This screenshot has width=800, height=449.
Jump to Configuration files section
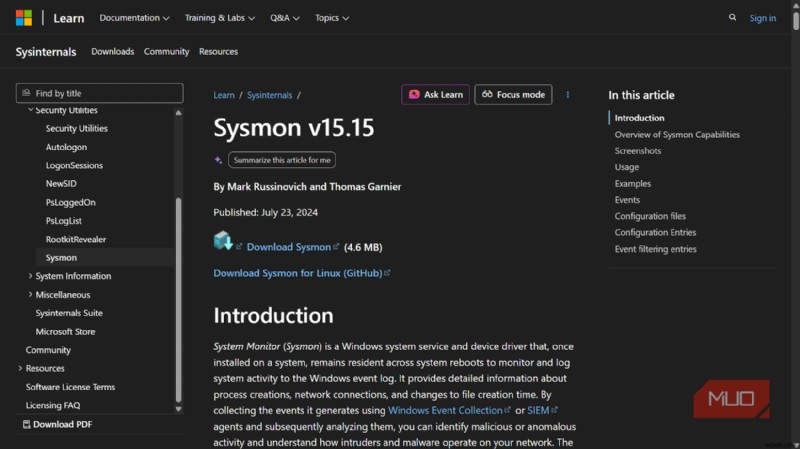click(x=650, y=216)
